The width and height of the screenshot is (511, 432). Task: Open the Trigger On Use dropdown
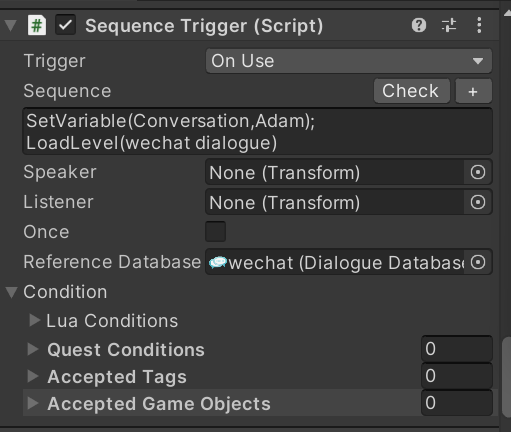(x=349, y=61)
